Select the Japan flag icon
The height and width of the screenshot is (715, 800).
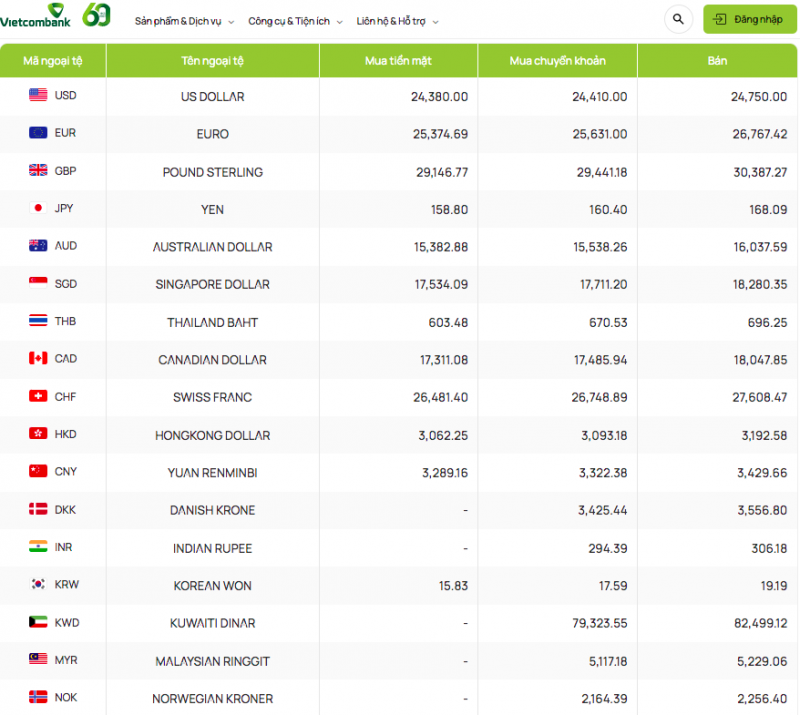[x=38, y=208]
